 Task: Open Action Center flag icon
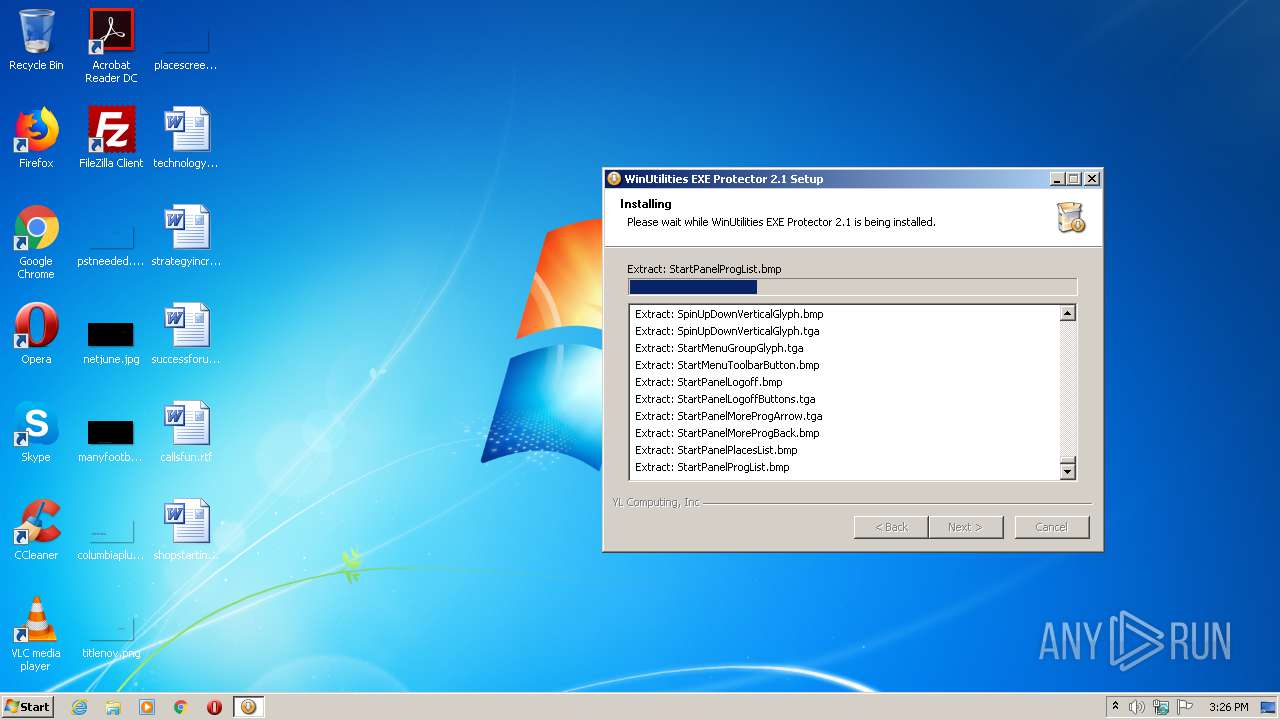point(1185,707)
